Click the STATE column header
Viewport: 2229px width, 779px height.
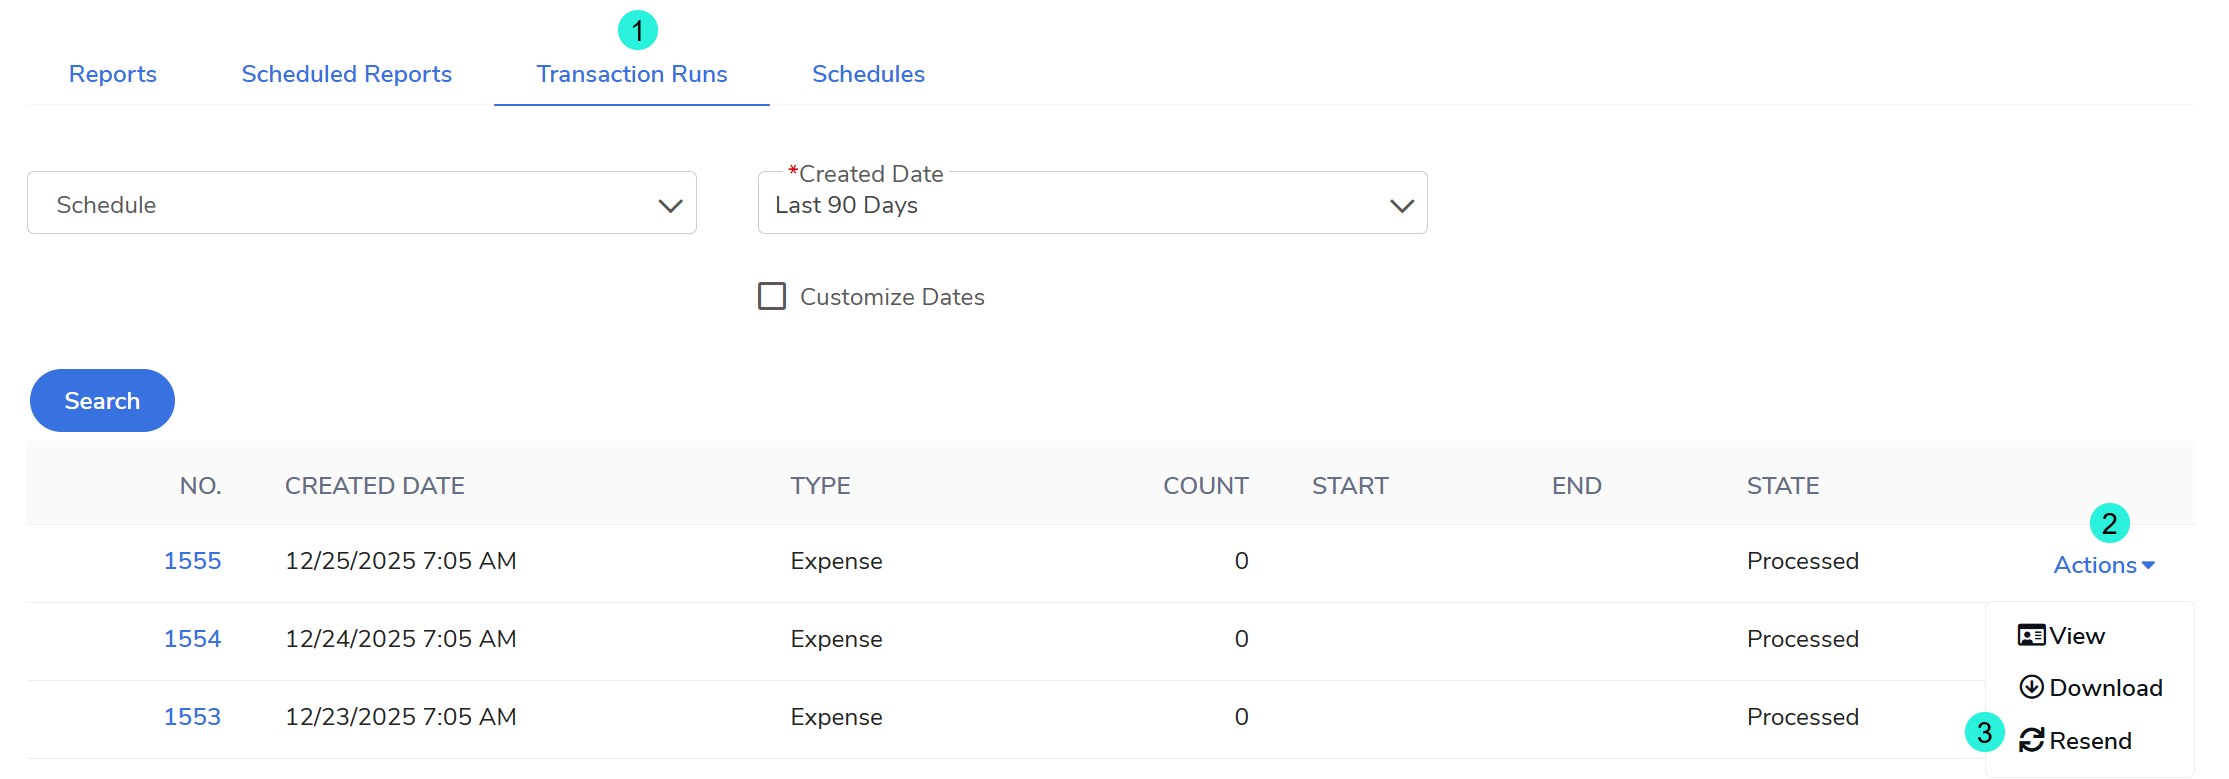(x=1782, y=486)
